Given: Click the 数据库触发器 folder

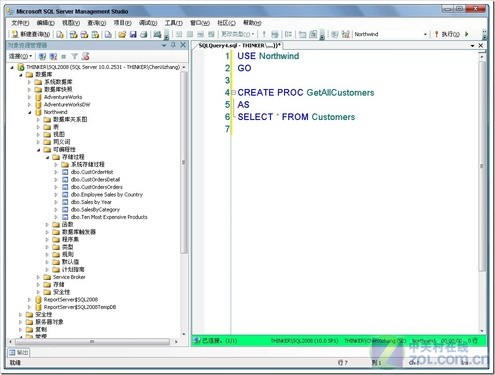Looking at the screenshot, I should (79, 232).
